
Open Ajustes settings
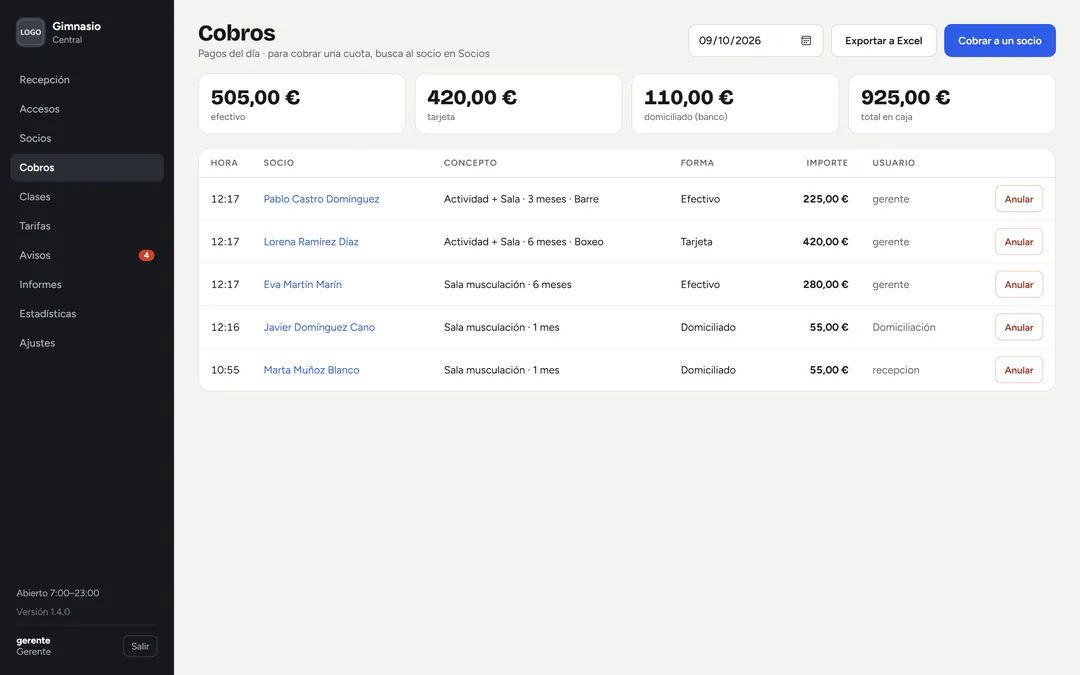click(87, 343)
